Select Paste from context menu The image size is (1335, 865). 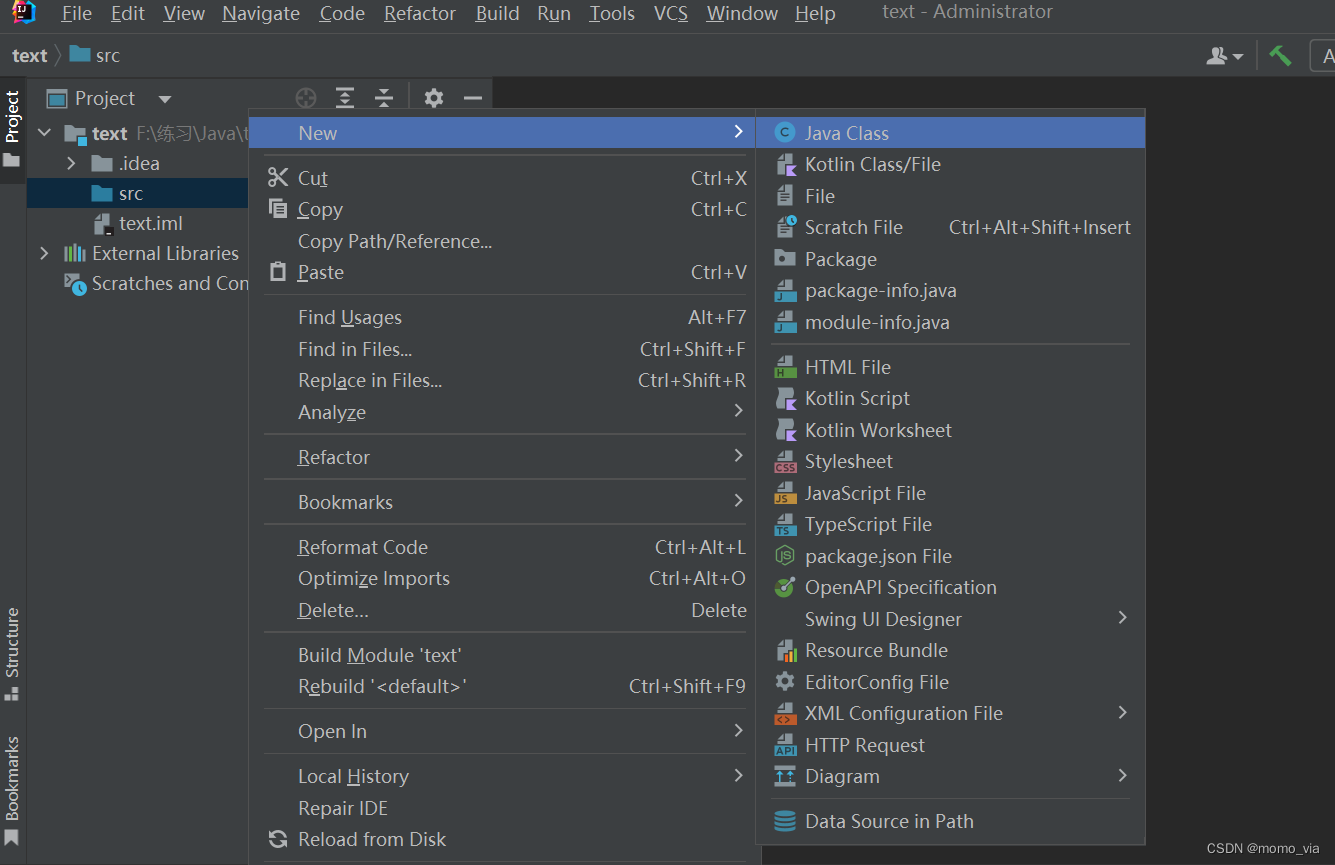[x=502, y=272]
